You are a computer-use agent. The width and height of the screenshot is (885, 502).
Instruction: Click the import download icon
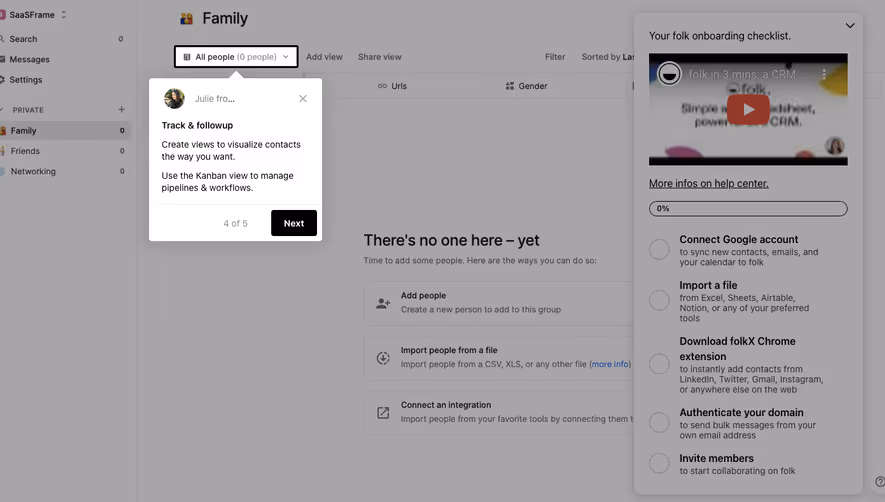(x=383, y=358)
